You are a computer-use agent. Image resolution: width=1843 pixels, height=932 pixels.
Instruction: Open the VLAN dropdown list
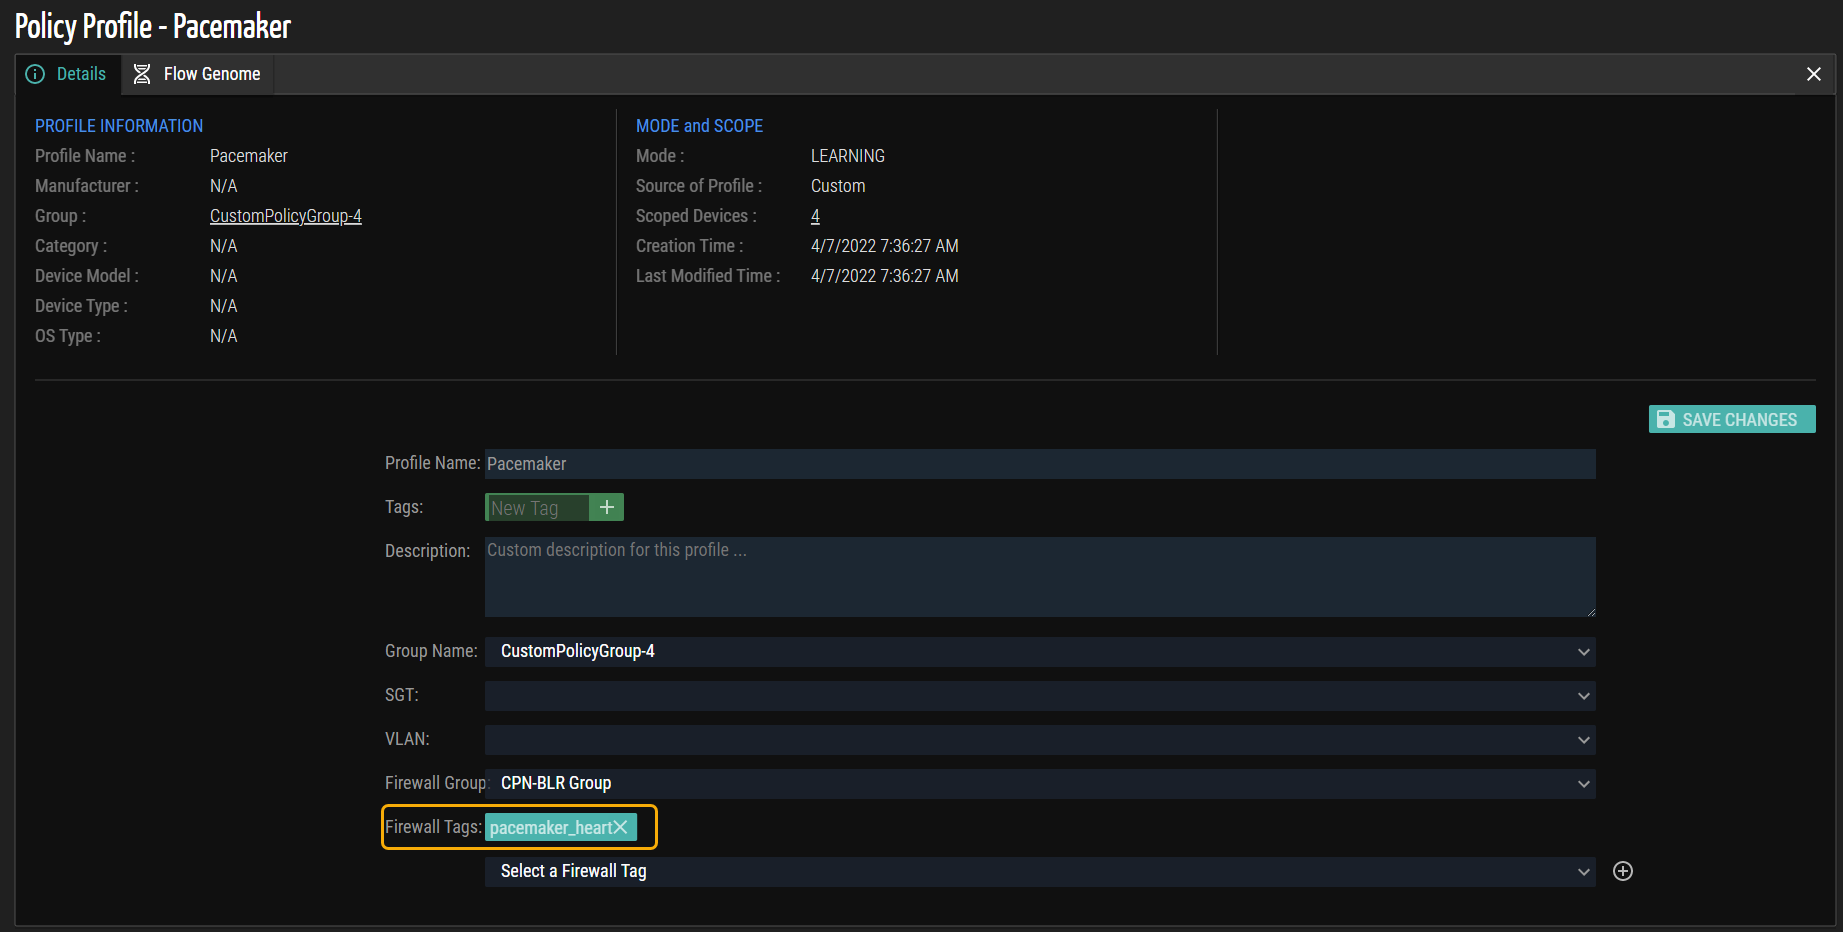coord(1583,740)
